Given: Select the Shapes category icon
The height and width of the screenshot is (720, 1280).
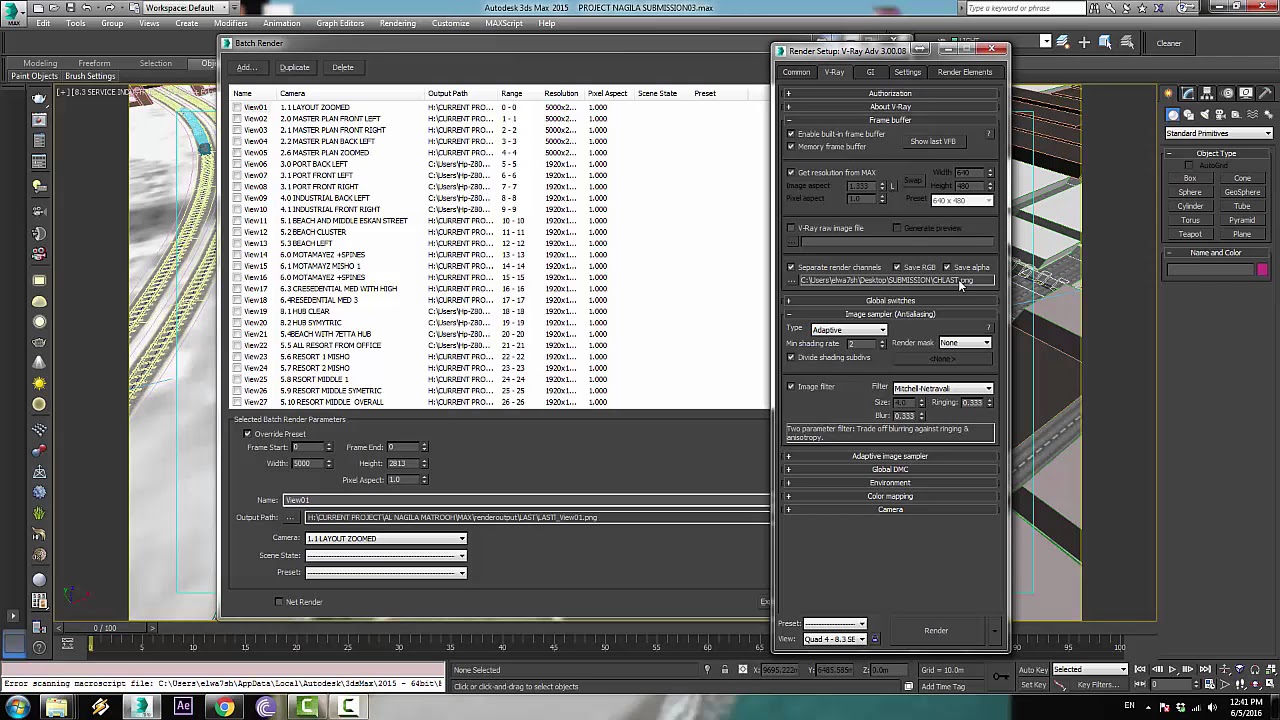Looking at the screenshot, I should point(1189,115).
